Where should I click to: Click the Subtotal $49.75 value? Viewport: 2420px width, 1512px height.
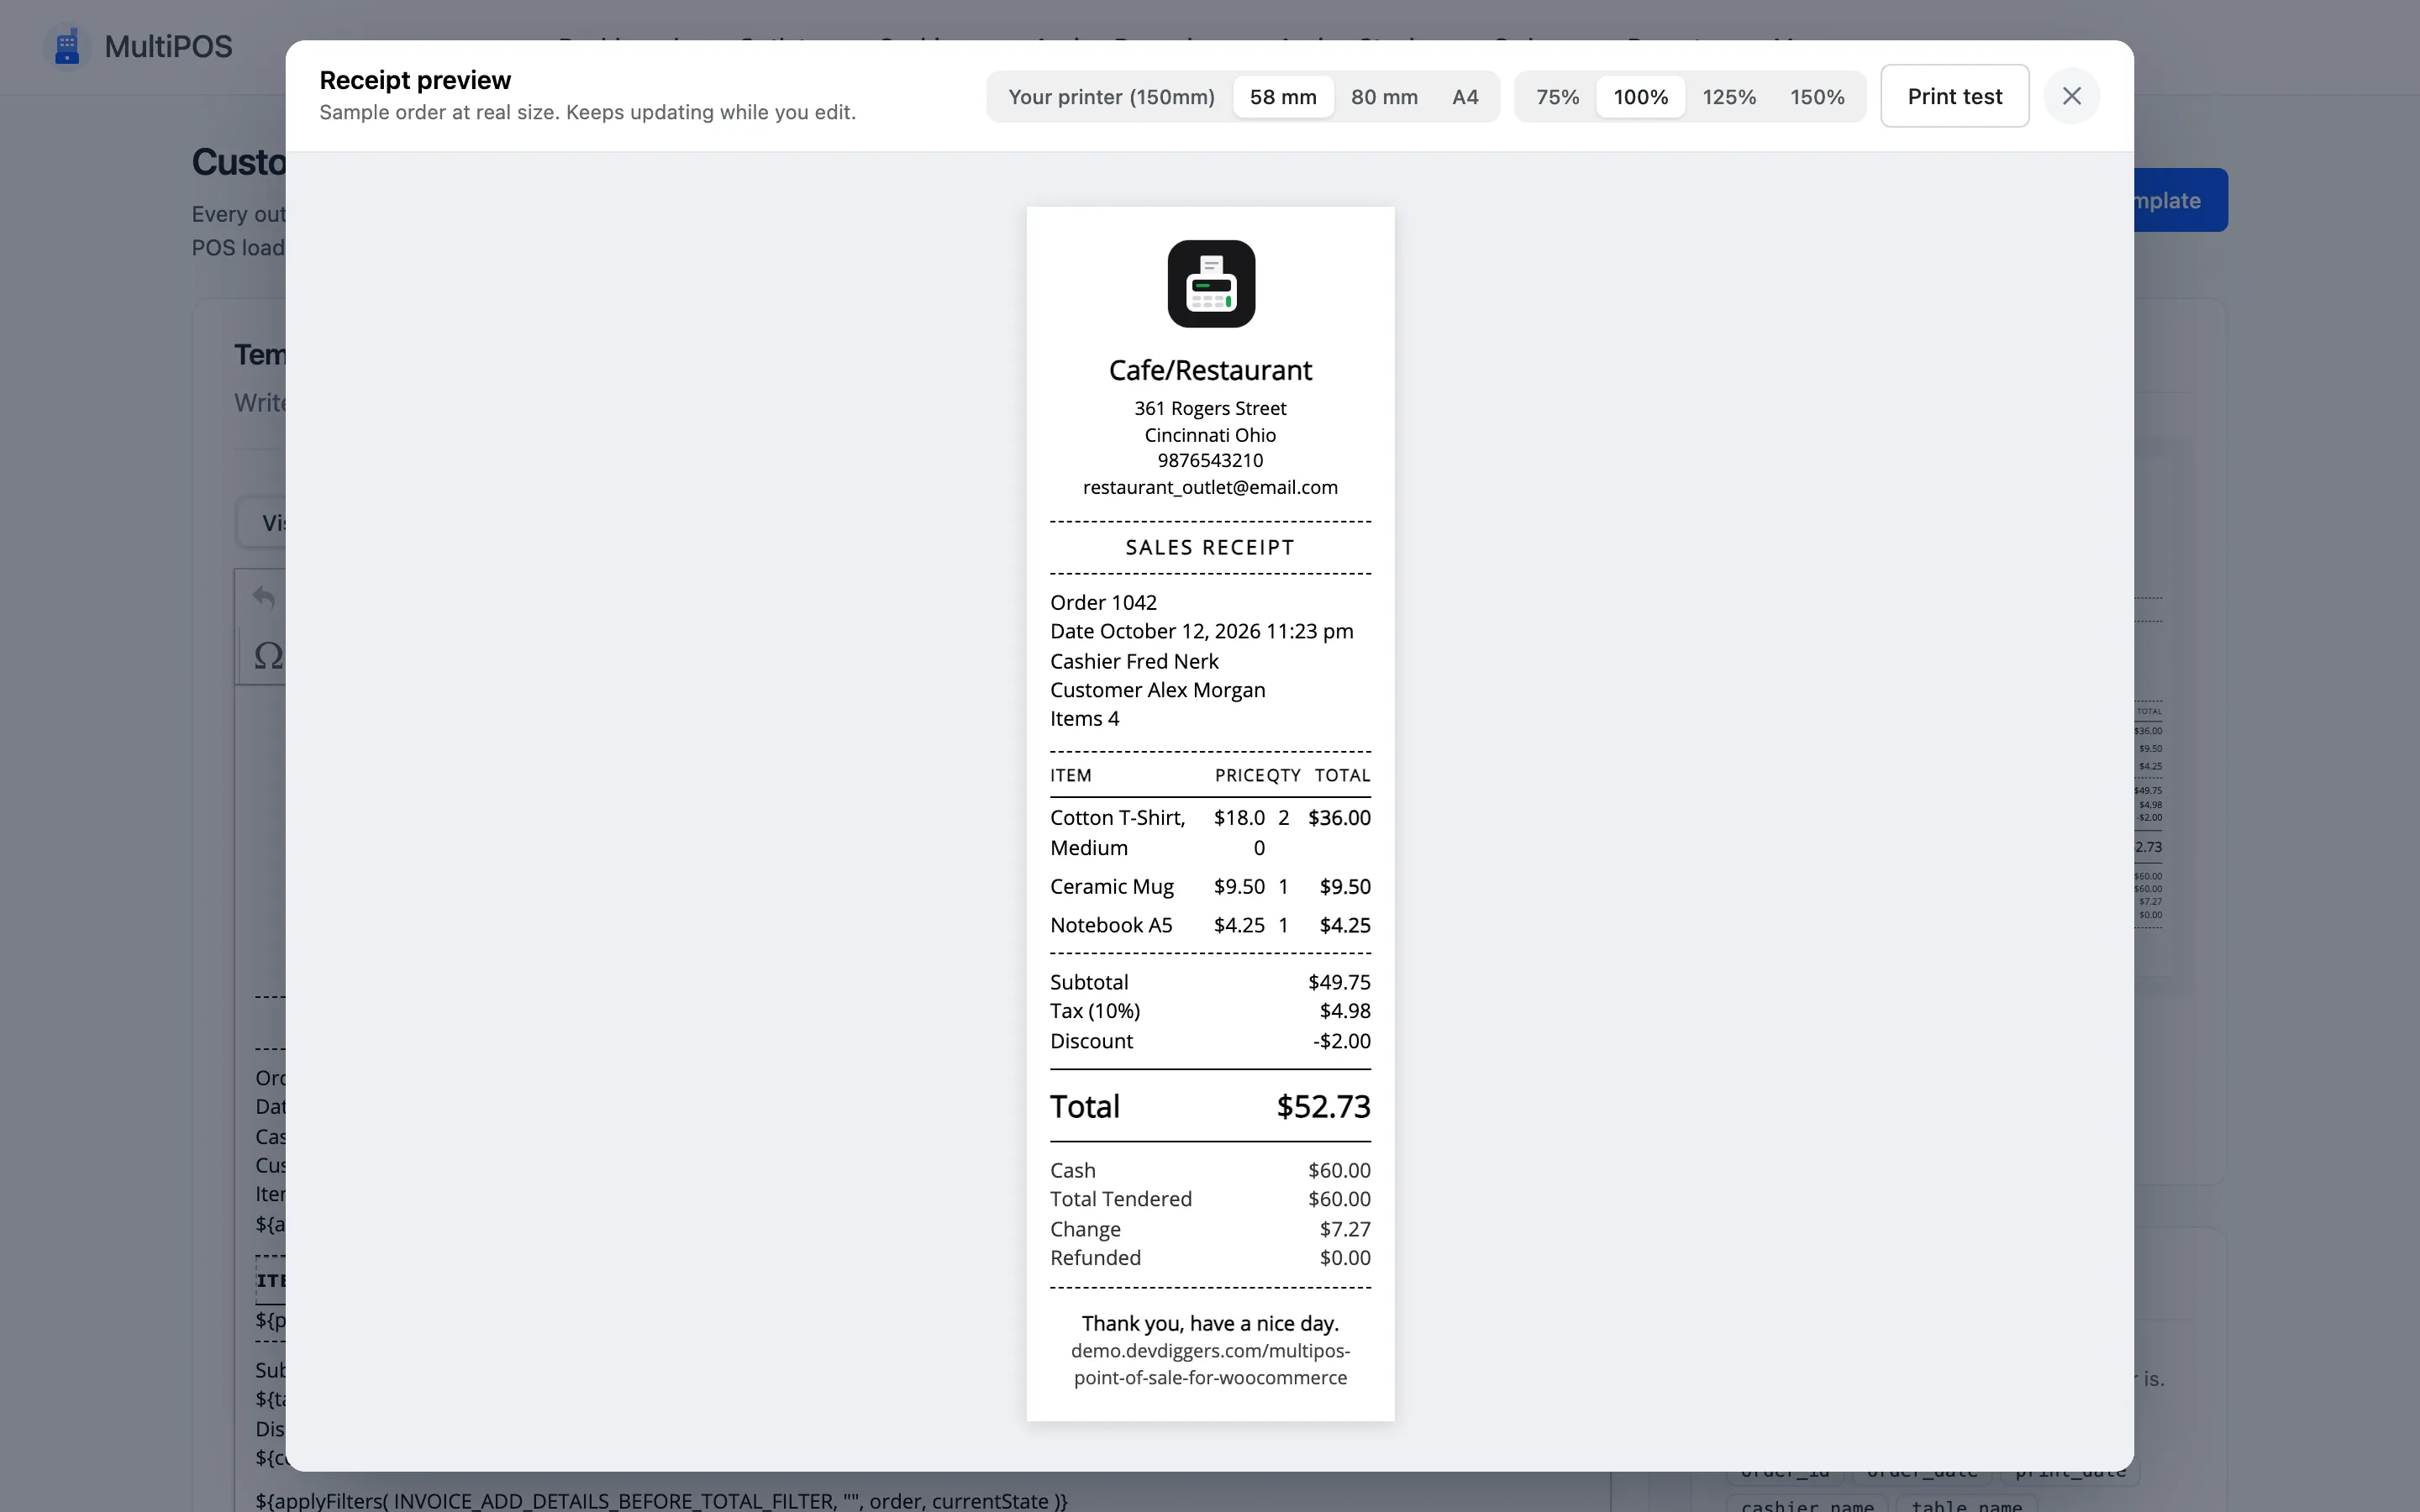click(x=1339, y=982)
